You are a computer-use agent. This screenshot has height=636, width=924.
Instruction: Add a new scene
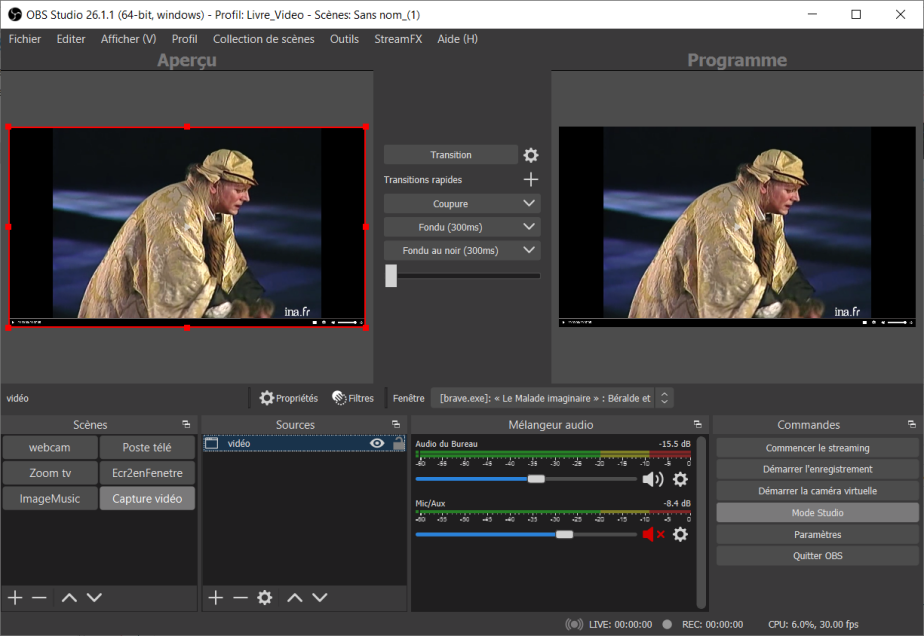(15, 598)
